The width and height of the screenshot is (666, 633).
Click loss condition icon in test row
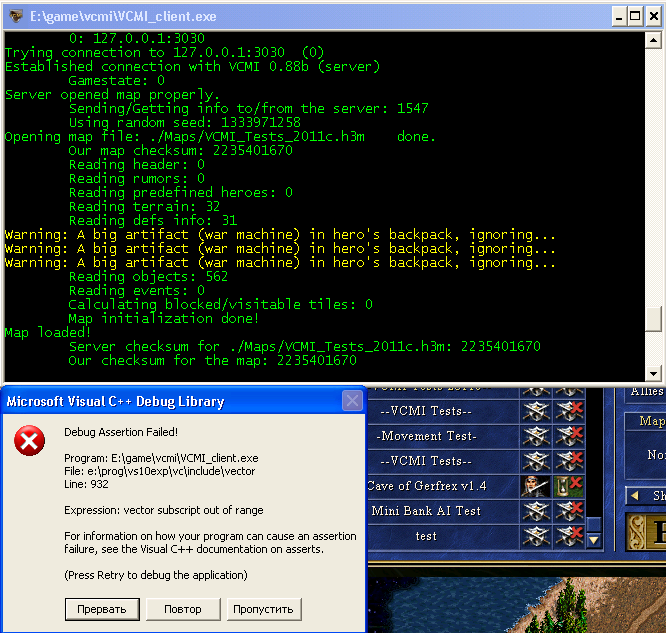point(569,536)
